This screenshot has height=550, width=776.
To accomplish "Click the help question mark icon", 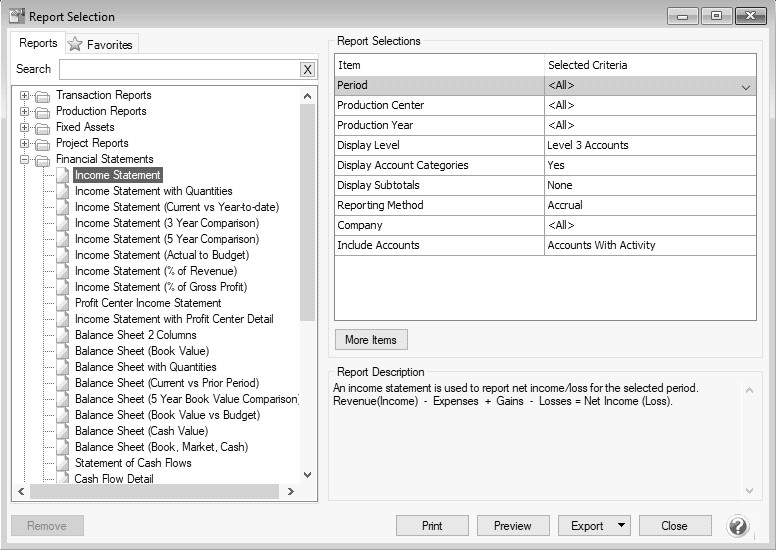I will [x=738, y=526].
